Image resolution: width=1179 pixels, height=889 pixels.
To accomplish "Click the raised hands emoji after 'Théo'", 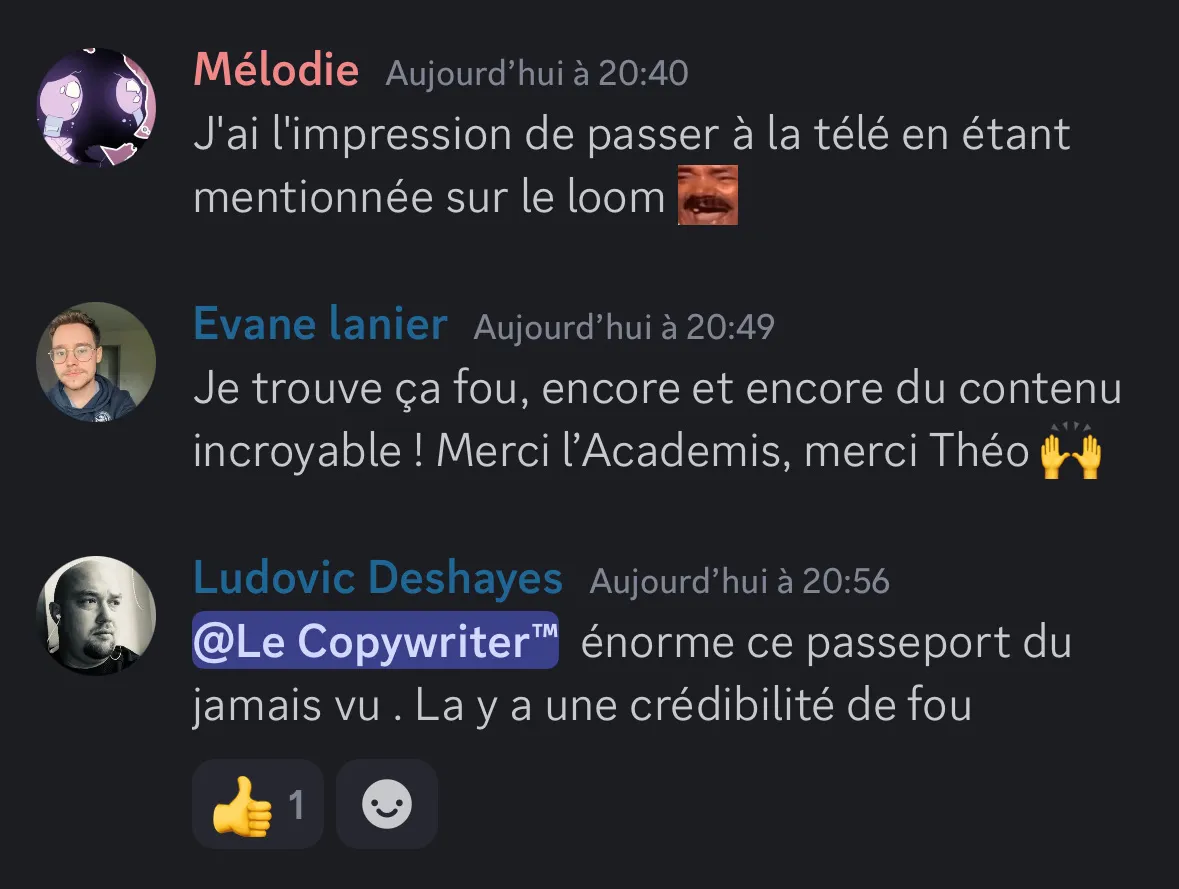I will tap(1071, 450).
